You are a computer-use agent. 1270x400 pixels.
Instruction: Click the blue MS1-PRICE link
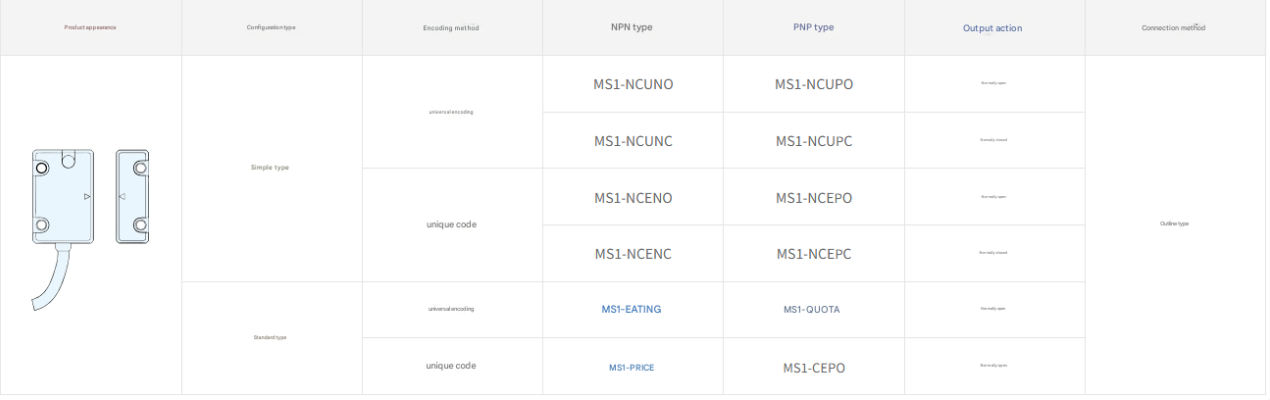click(x=631, y=368)
